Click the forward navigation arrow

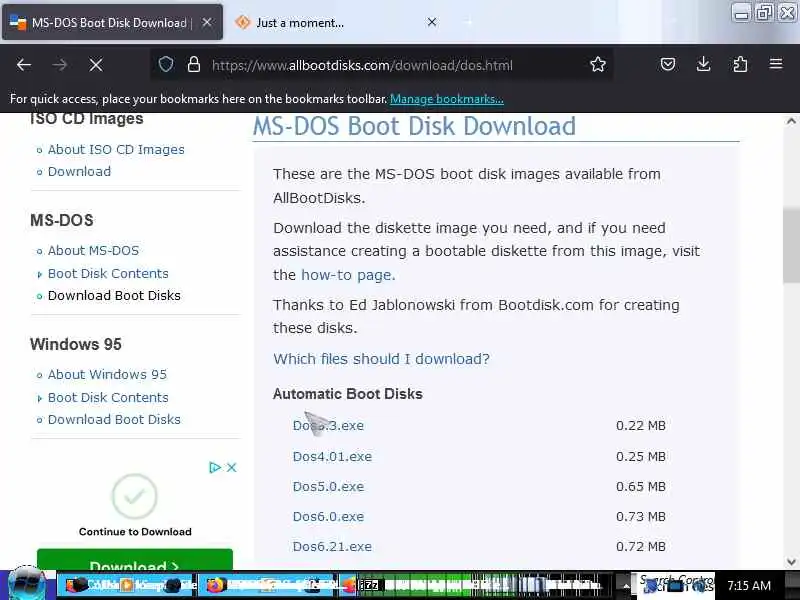coord(60,65)
